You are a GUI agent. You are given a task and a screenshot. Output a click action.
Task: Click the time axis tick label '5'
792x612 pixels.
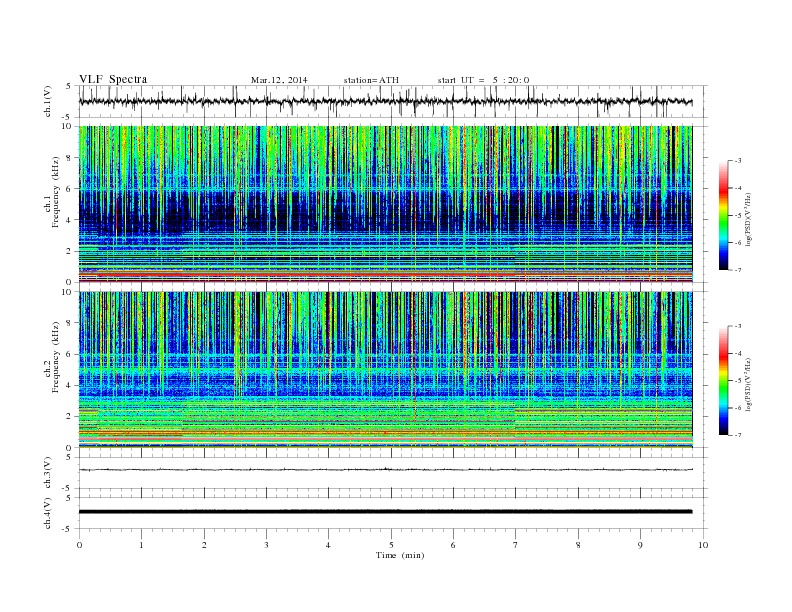391,545
